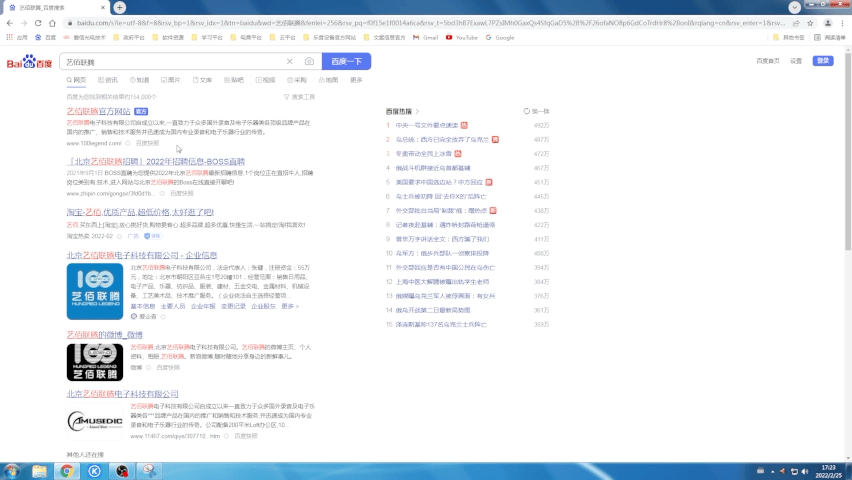Open 北京艺佰联腾电子科技有限公司 企业信息 link

coord(142,255)
